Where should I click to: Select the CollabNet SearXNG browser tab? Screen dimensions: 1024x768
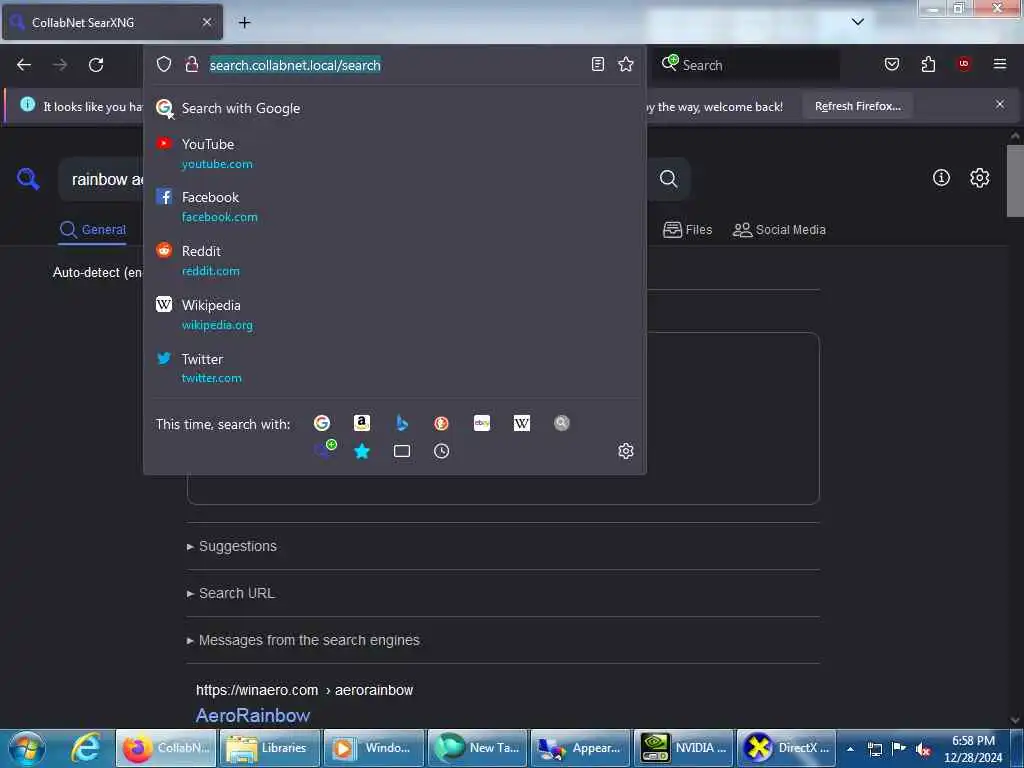(x=112, y=22)
